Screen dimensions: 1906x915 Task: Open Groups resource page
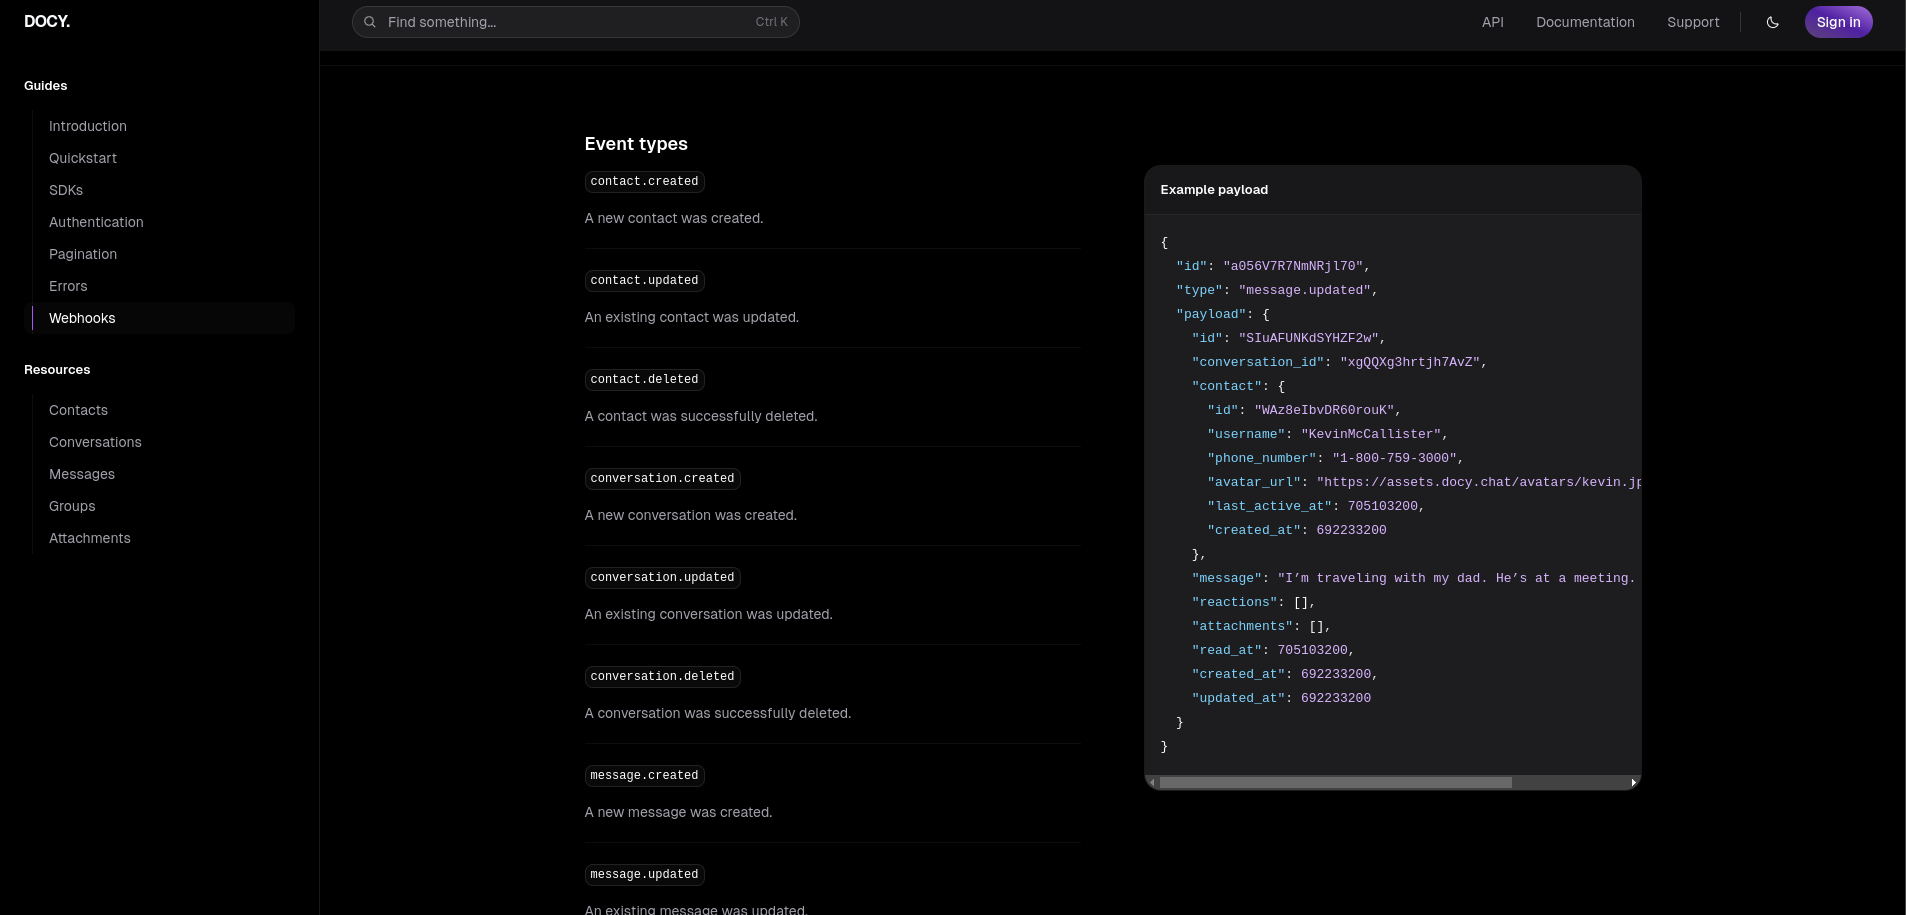[x=72, y=506]
